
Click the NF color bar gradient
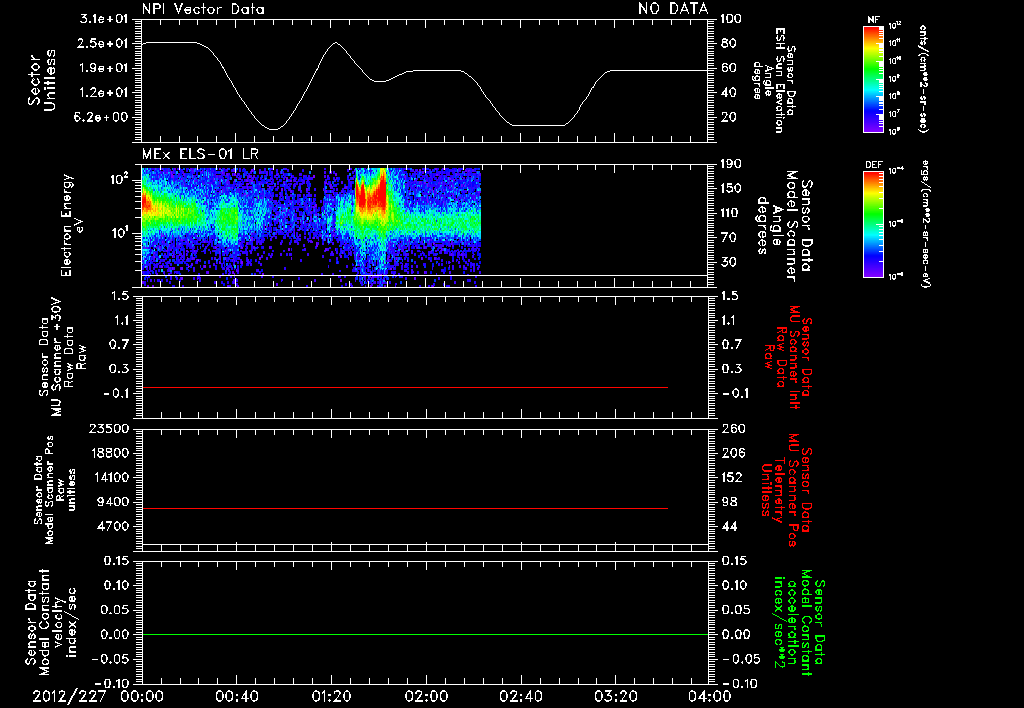click(873, 79)
